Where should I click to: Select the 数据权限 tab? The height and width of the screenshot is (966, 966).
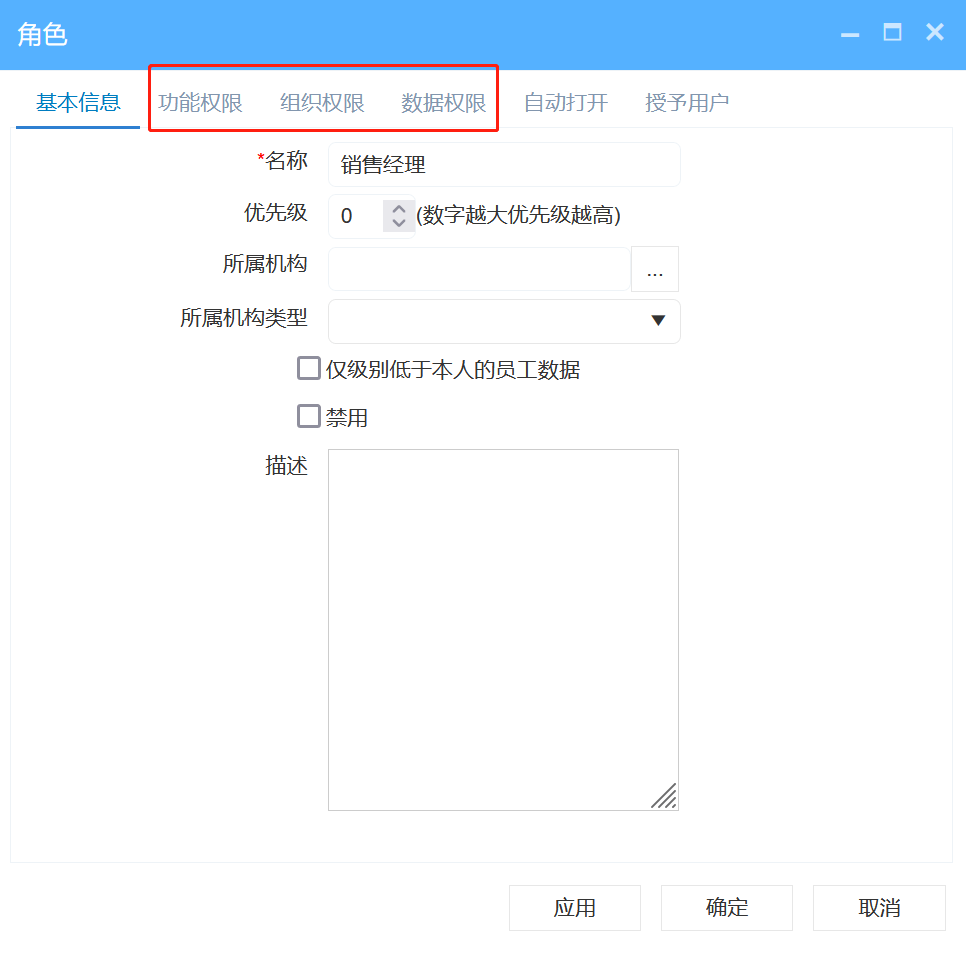[443, 101]
